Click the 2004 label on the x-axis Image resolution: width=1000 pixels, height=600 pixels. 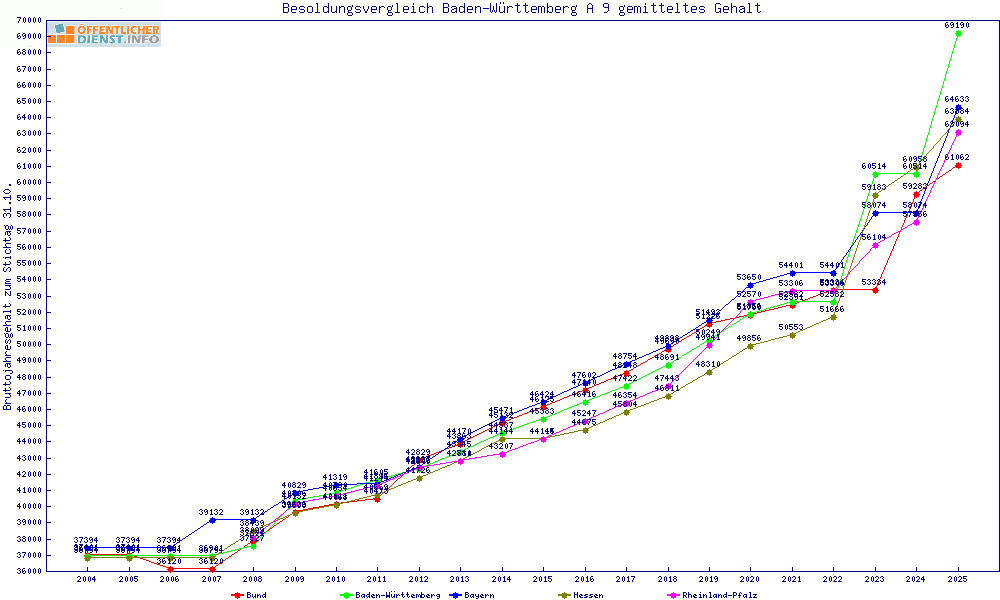pyautogui.click(x=87, y=579)
